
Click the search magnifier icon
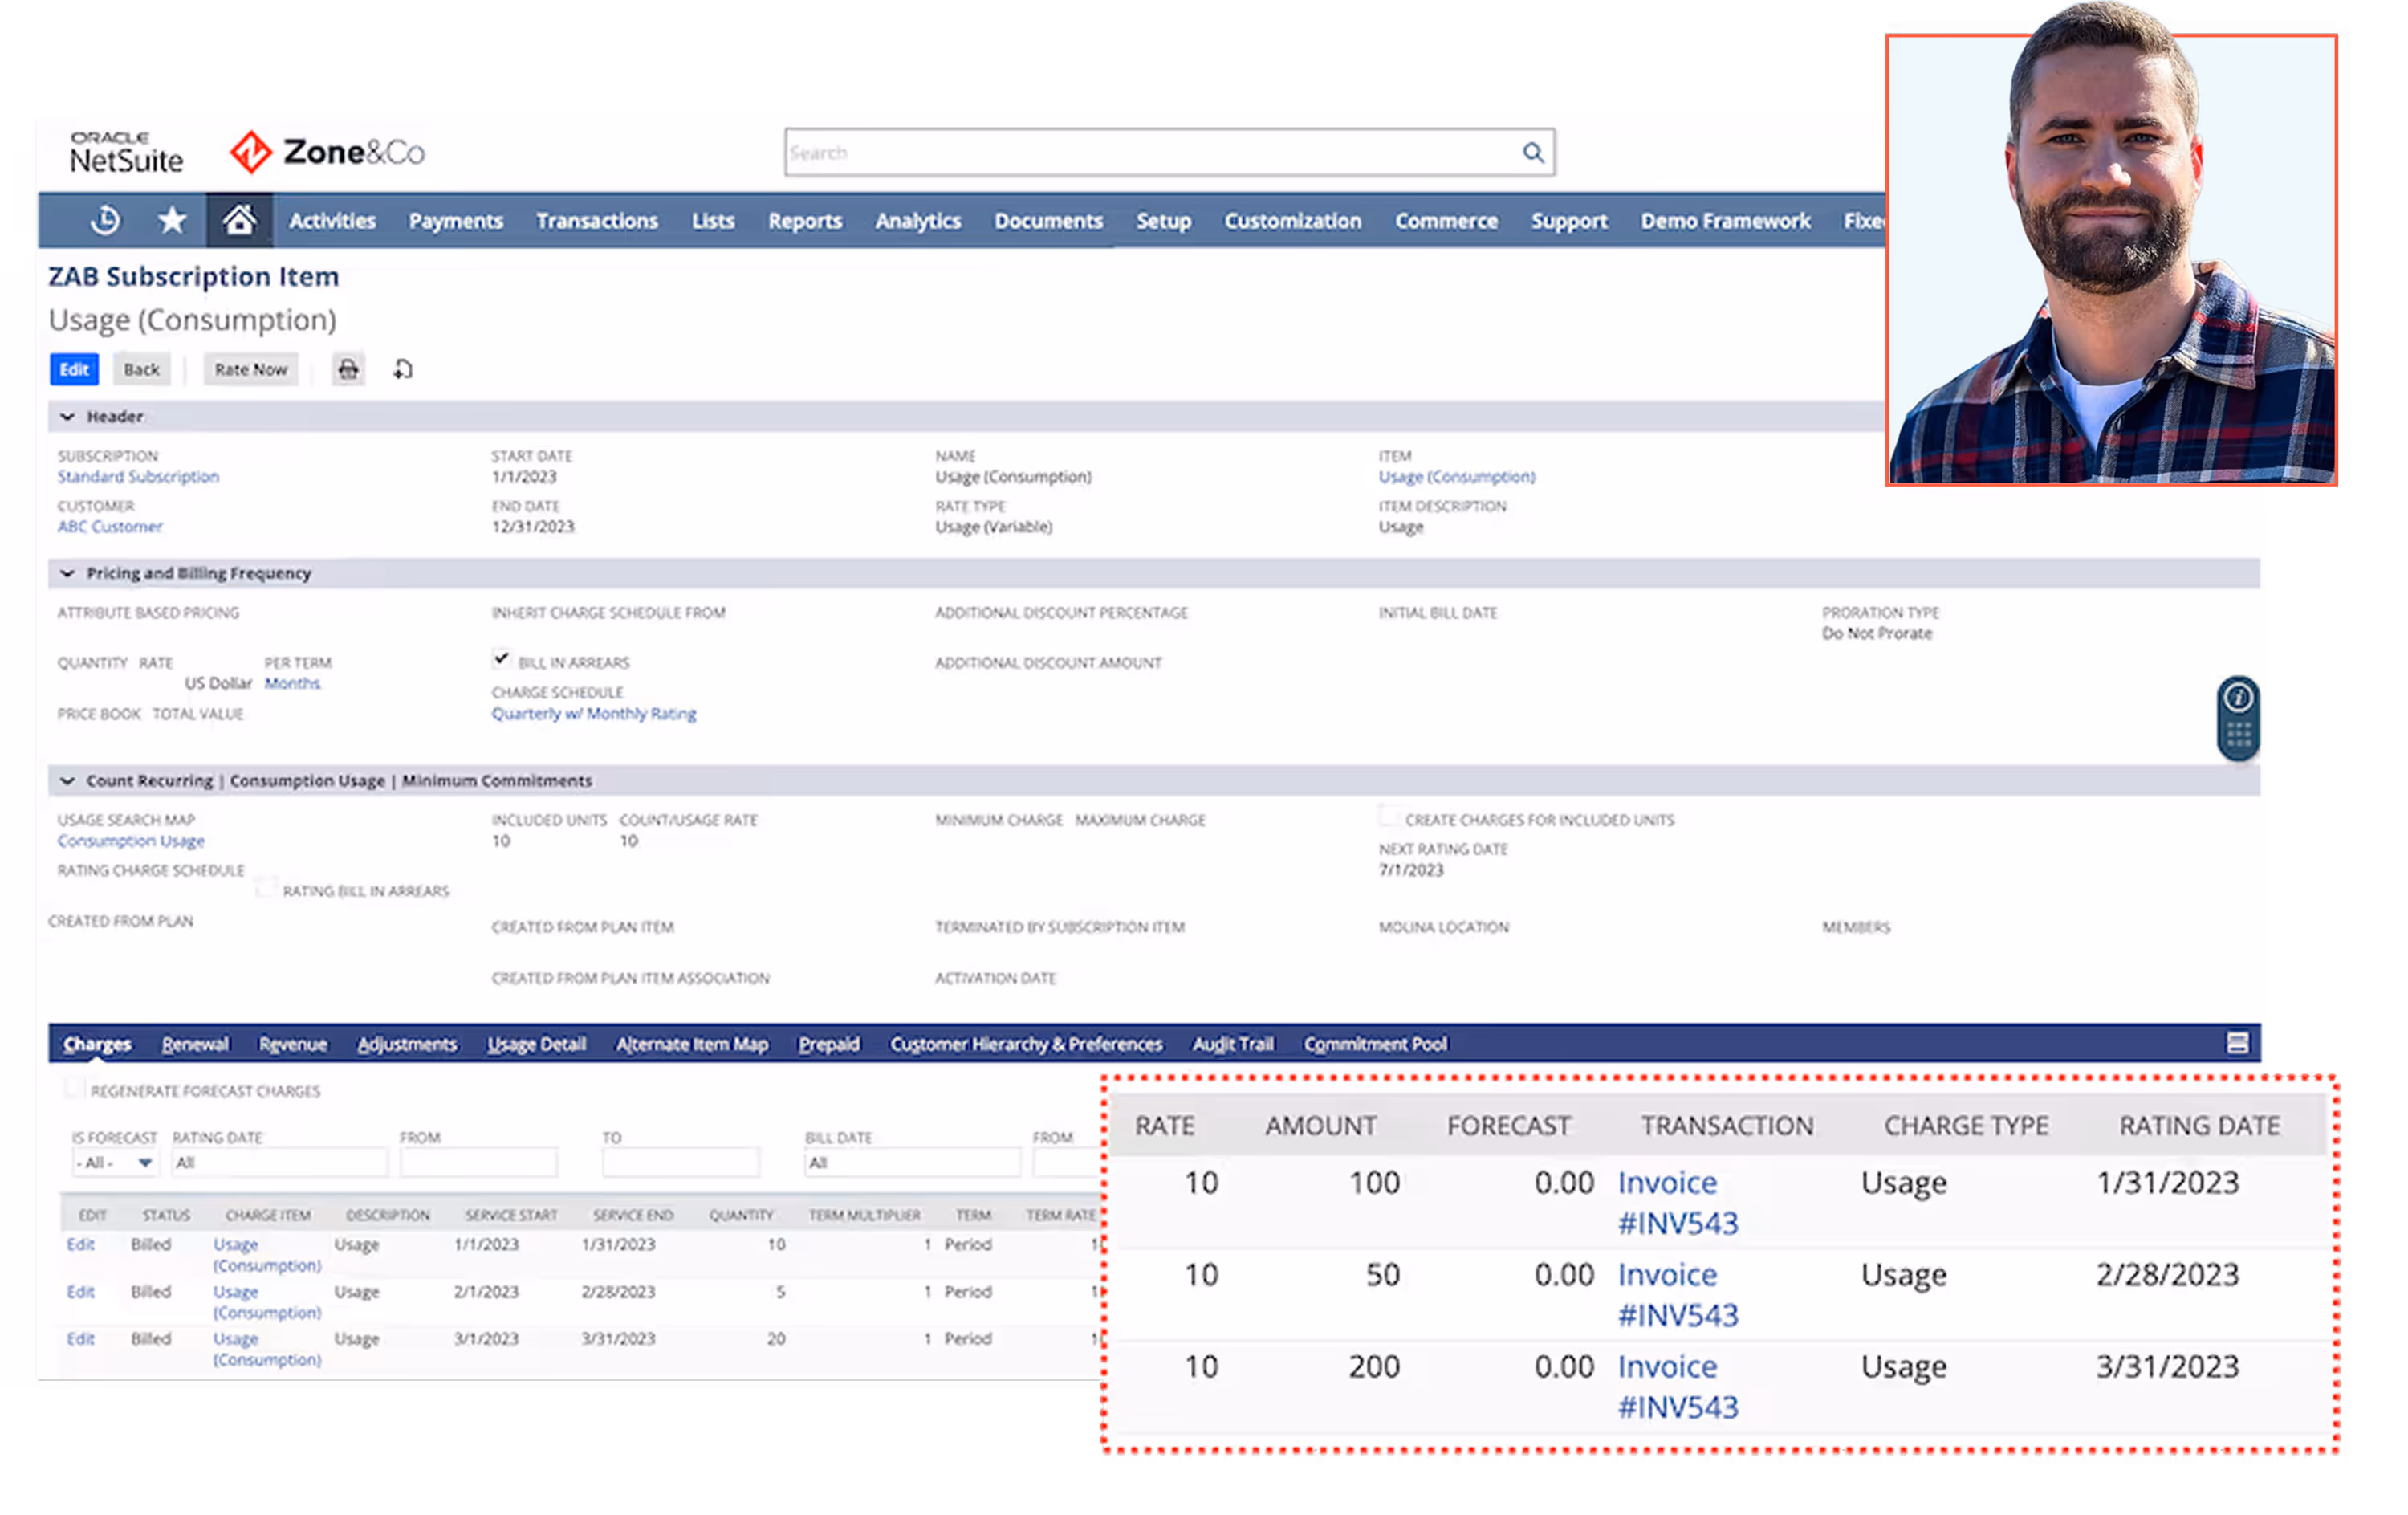(x=1534, y=152)
